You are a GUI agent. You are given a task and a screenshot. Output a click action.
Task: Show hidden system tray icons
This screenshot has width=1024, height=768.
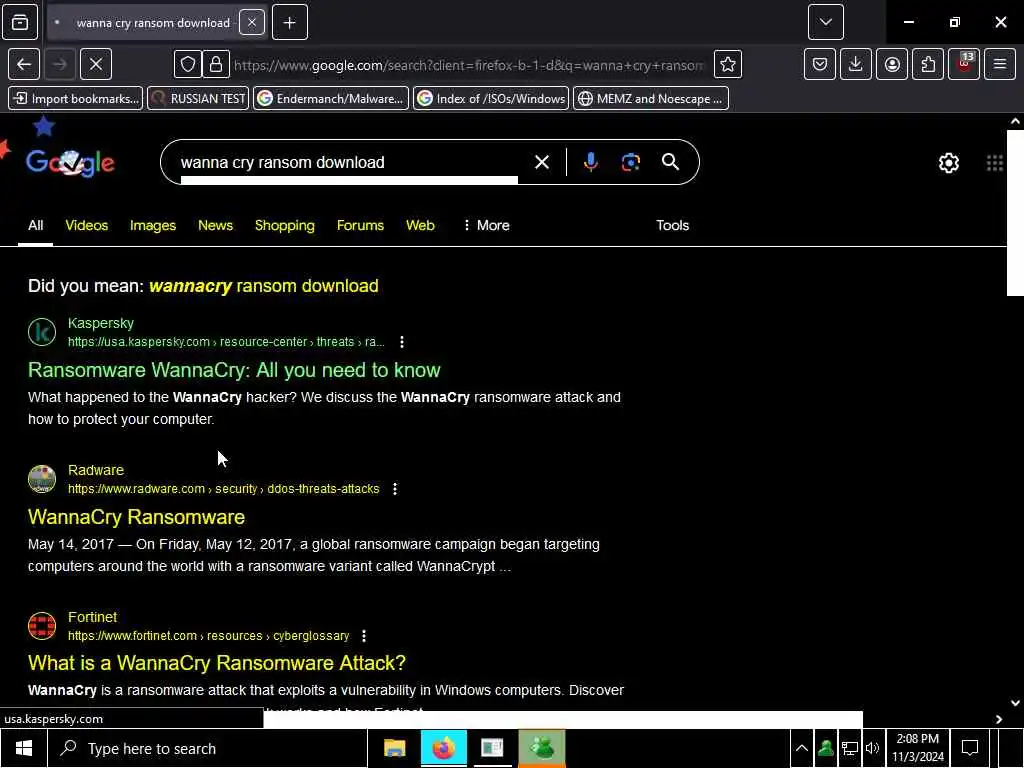coord(802,748)
